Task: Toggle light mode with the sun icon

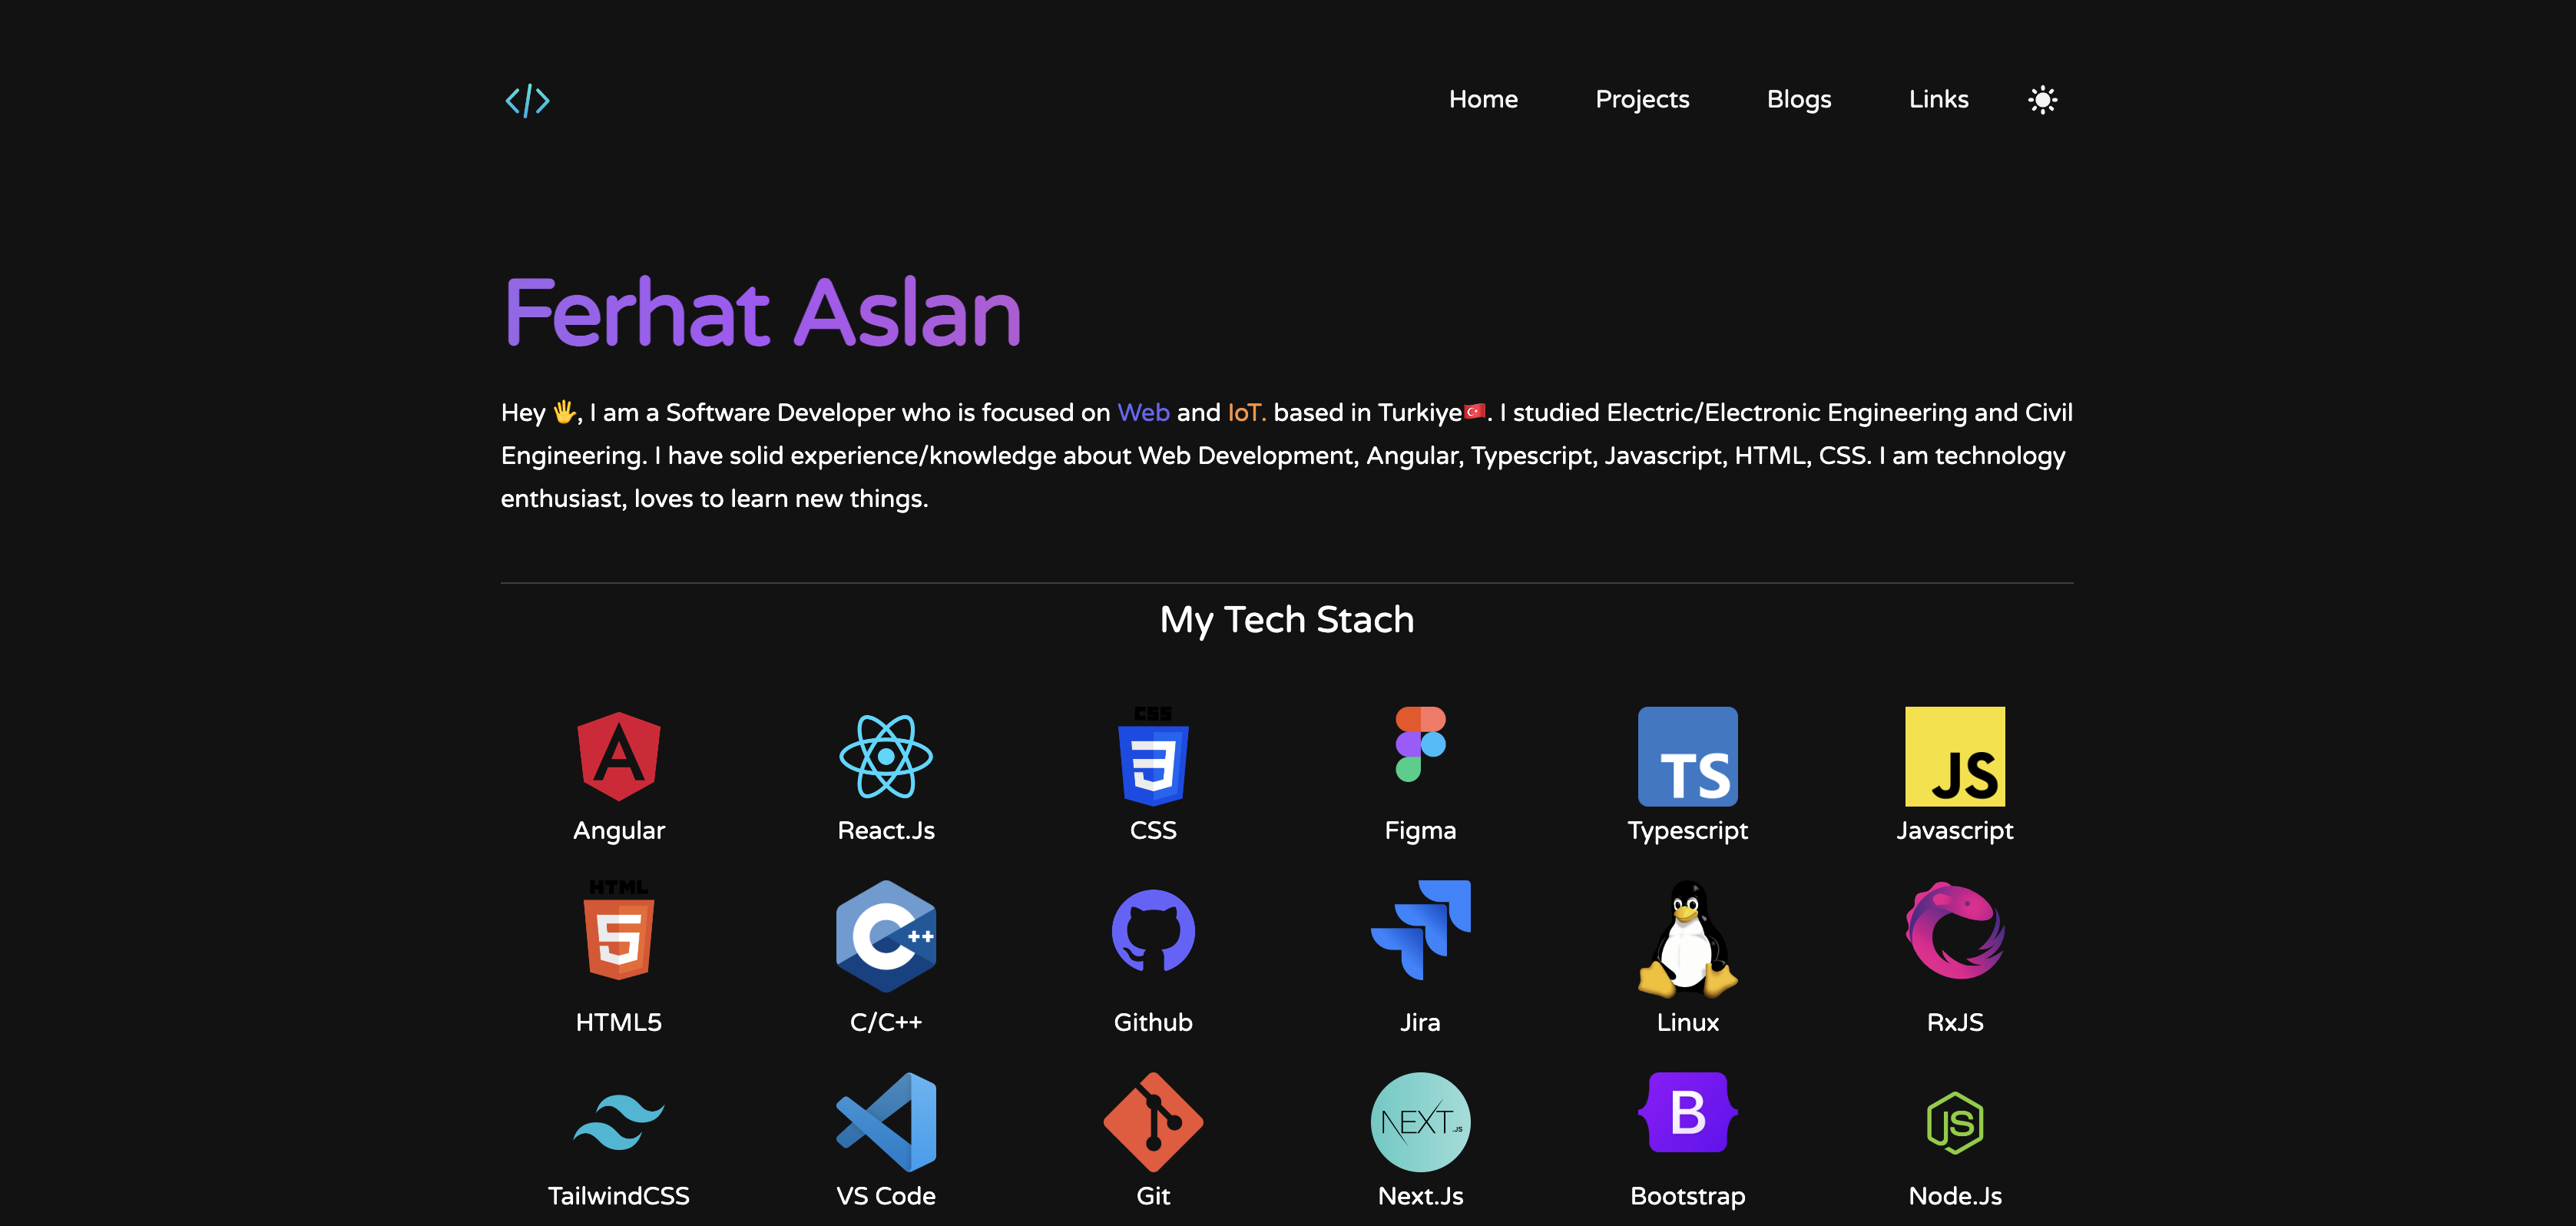Action: (2042, 99)
